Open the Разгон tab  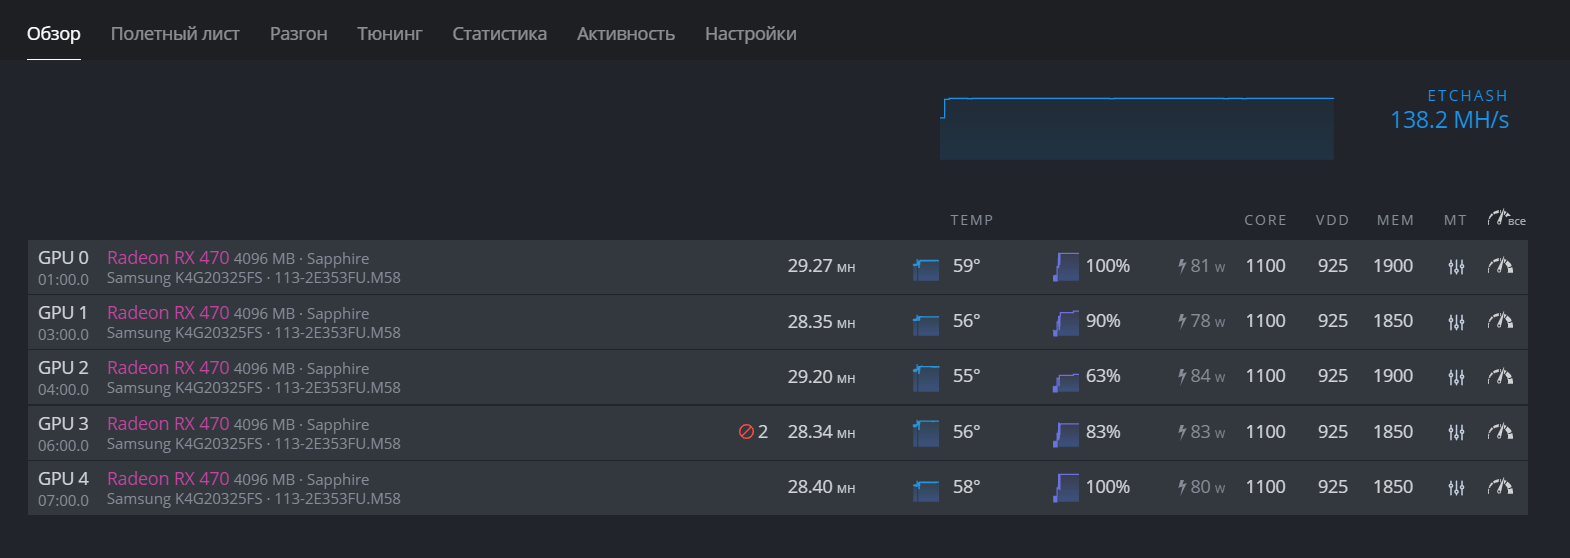pos(298,34)
